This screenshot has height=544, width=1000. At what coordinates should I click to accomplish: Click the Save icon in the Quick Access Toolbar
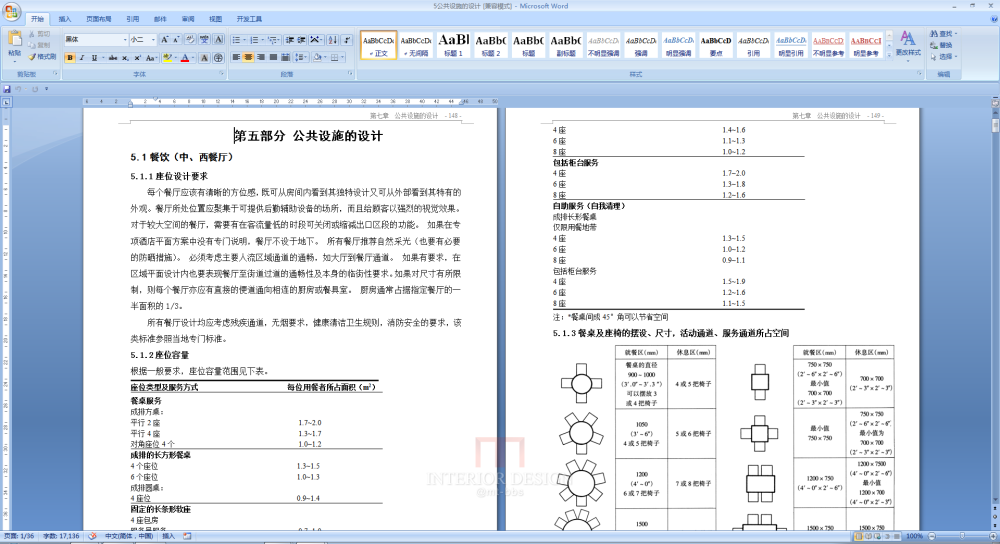(7, 89)
